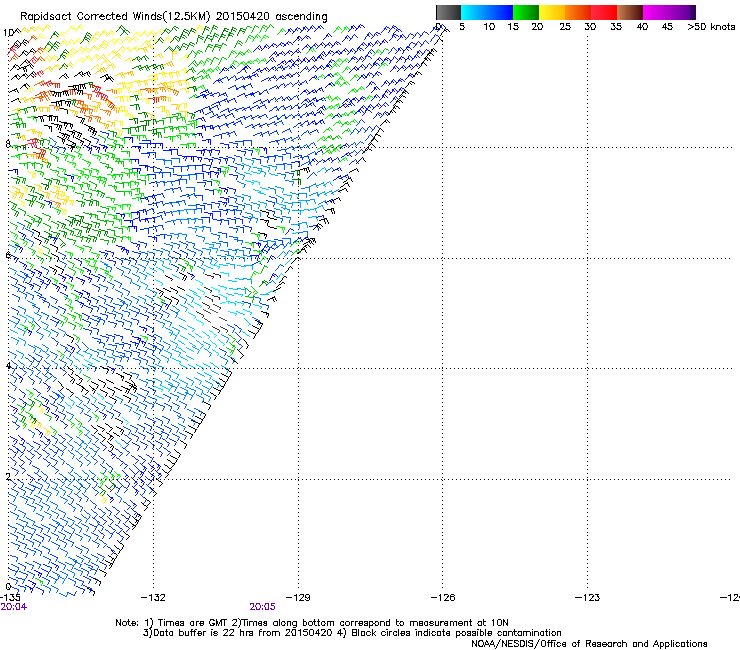The height and width of the screenshot is (650, 740).
Task: Click the red 30-35 knots legend swatch
Action: [604, 12]
